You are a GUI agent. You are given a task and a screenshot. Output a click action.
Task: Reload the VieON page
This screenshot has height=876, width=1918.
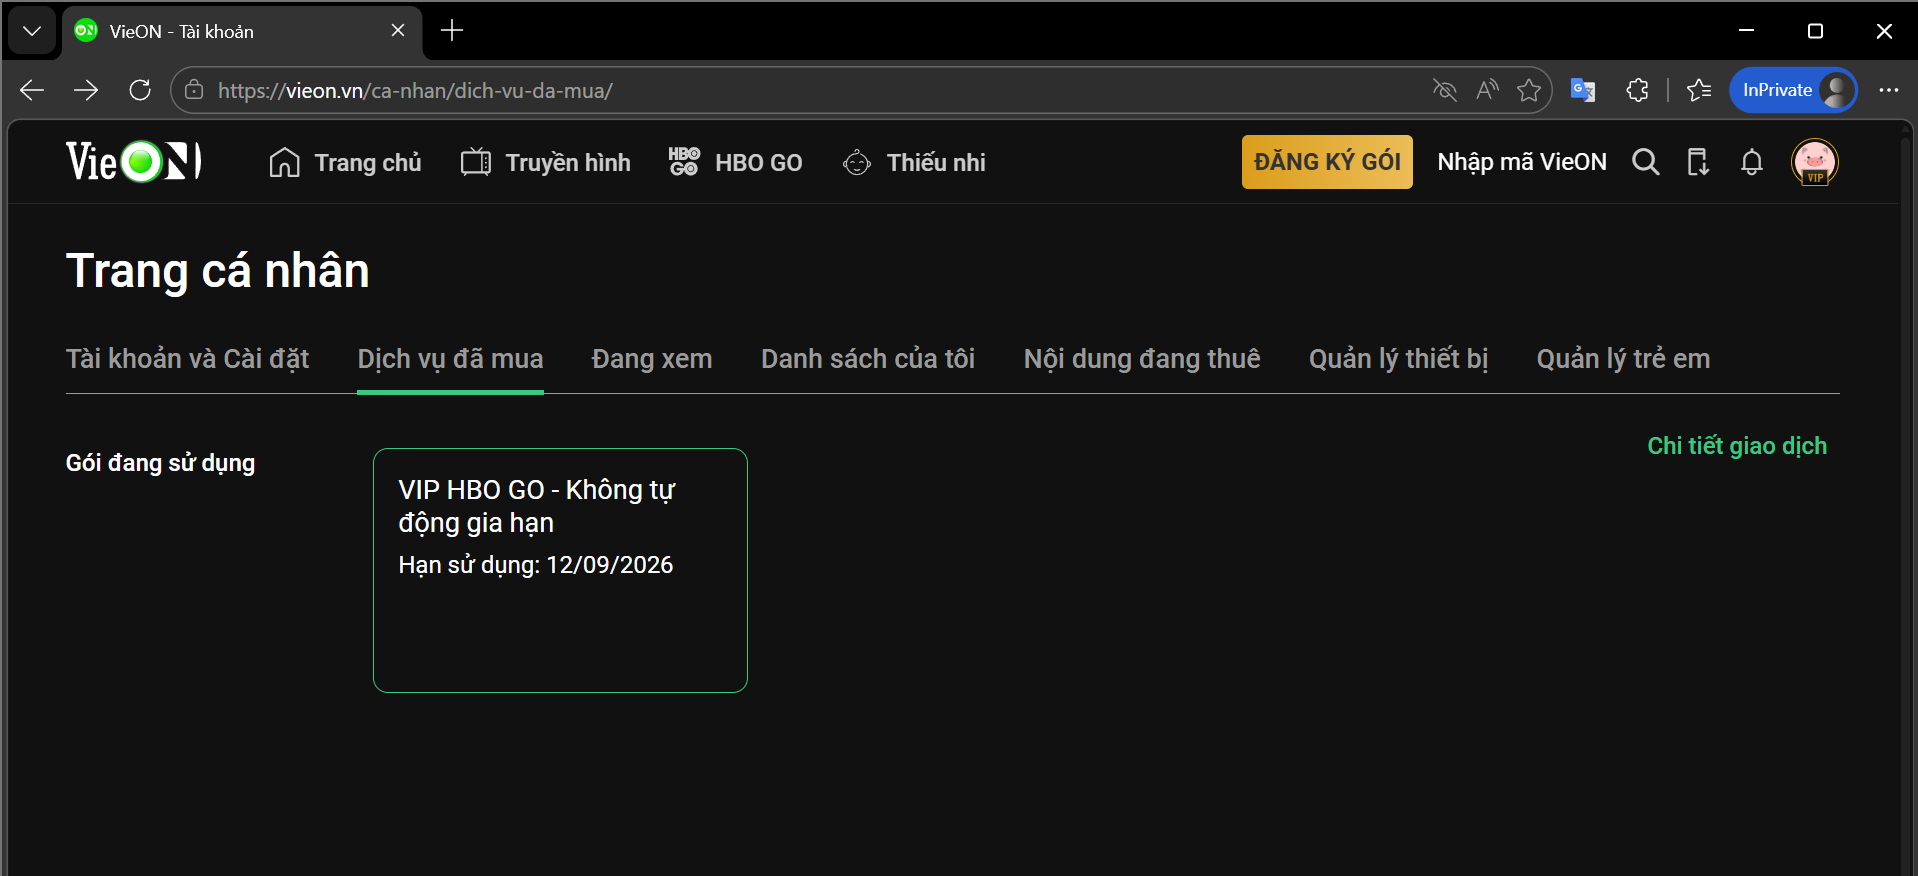point(140,90)
